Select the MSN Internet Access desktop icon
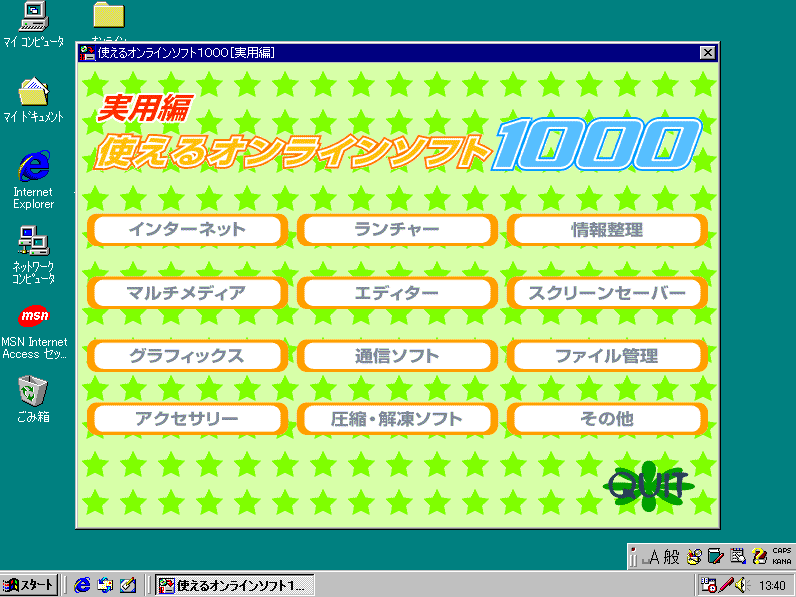This screenshot has width=796, height=597. pos(34,332)
